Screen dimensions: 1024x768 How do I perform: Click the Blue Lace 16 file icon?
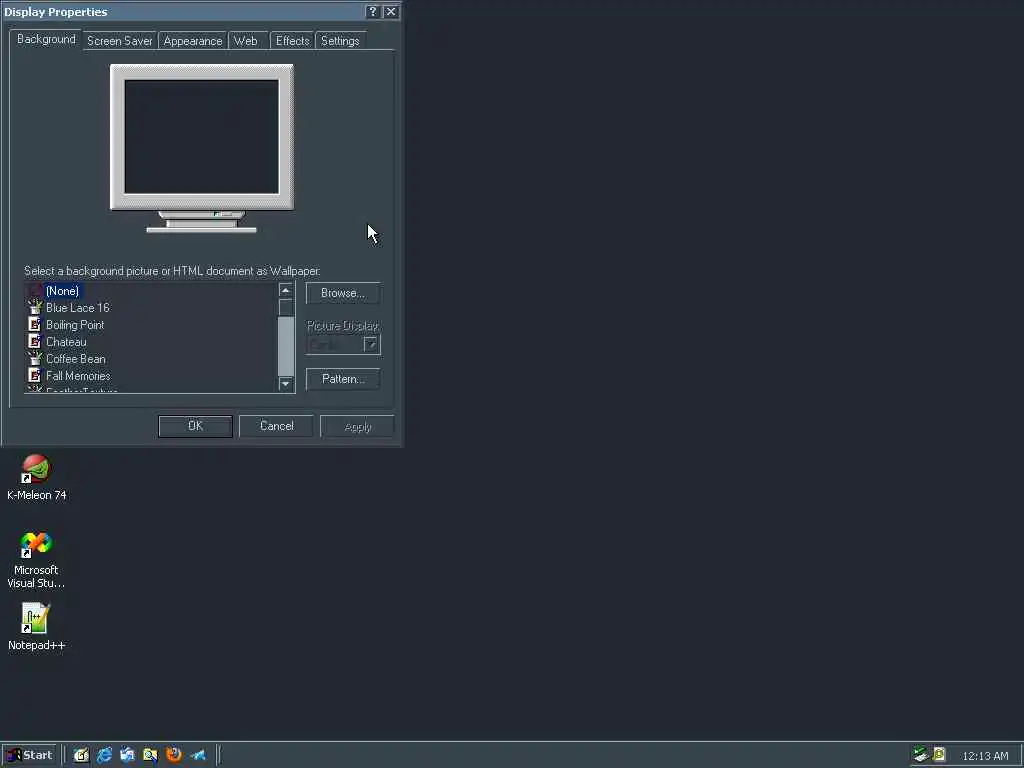coord(35,307)
